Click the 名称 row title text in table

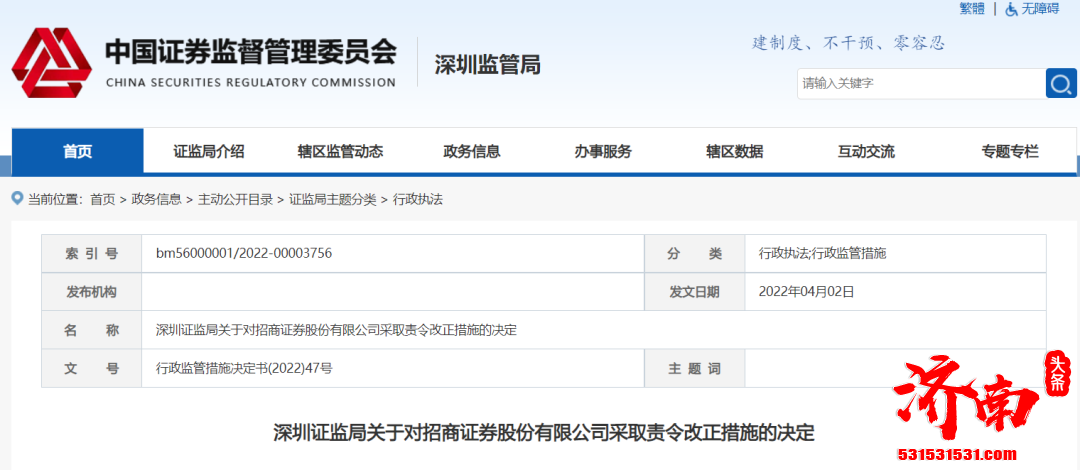[336, 330]
